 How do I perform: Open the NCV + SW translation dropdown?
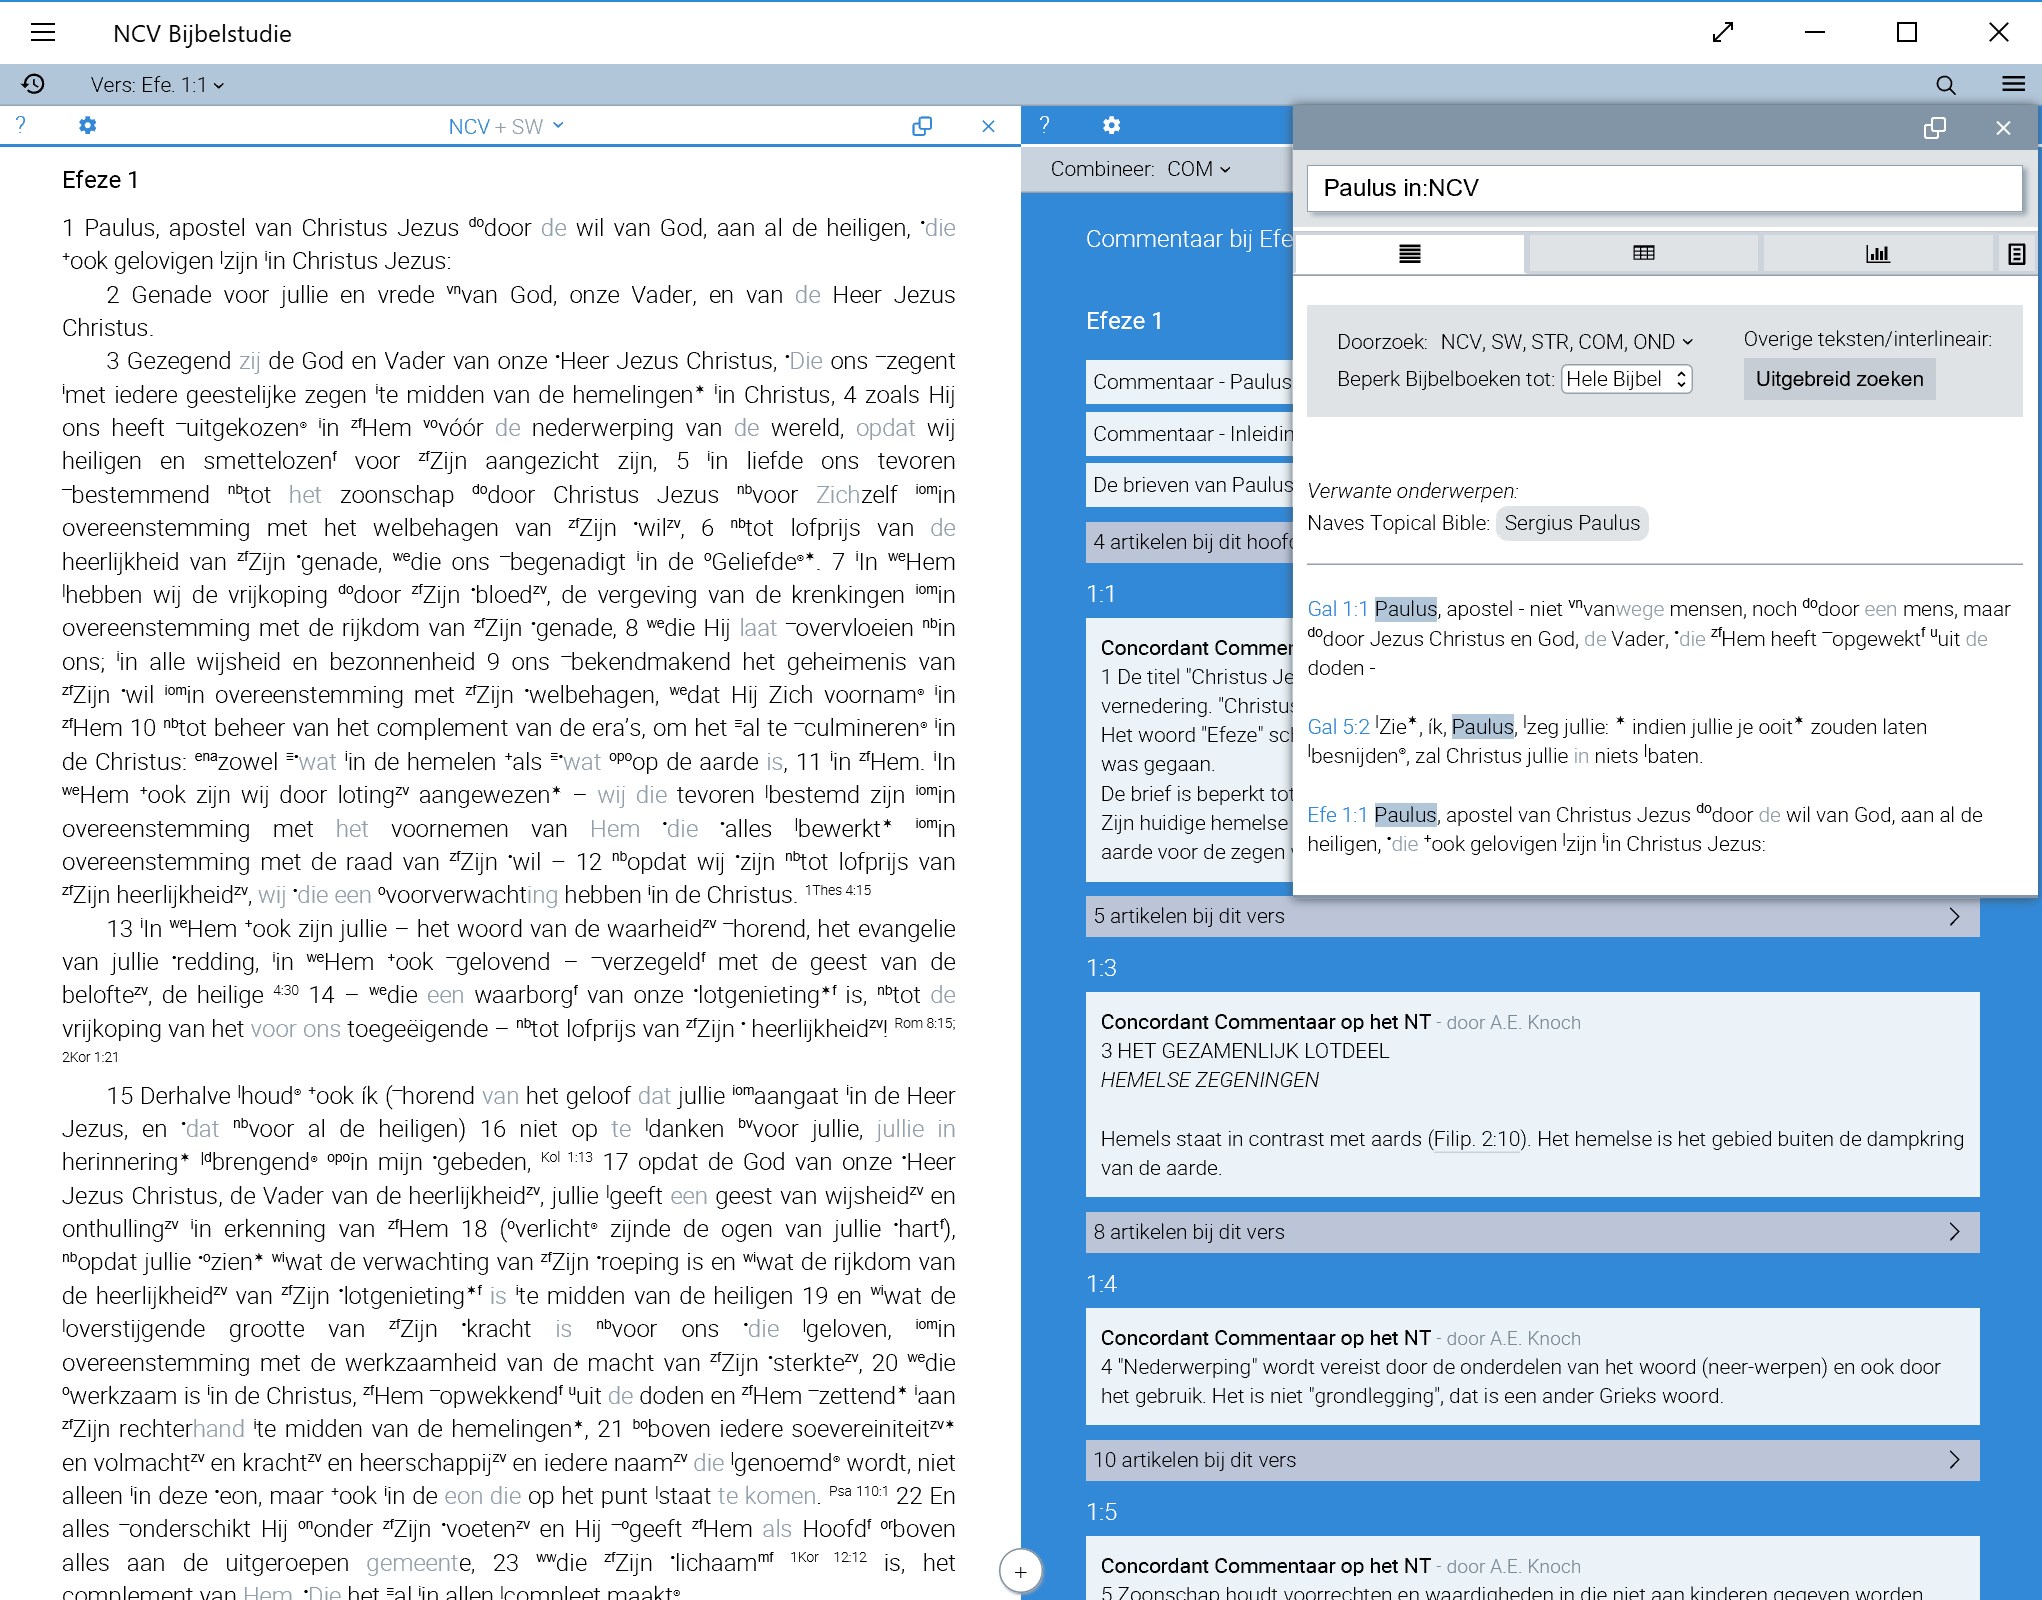[x=506, y=127]
